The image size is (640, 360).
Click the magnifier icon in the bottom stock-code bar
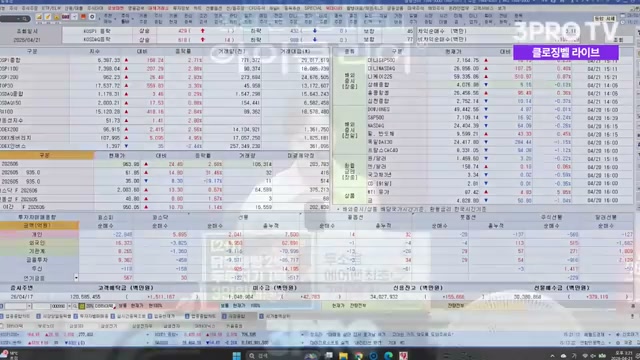pyautogui.click(x=75, y=306)
